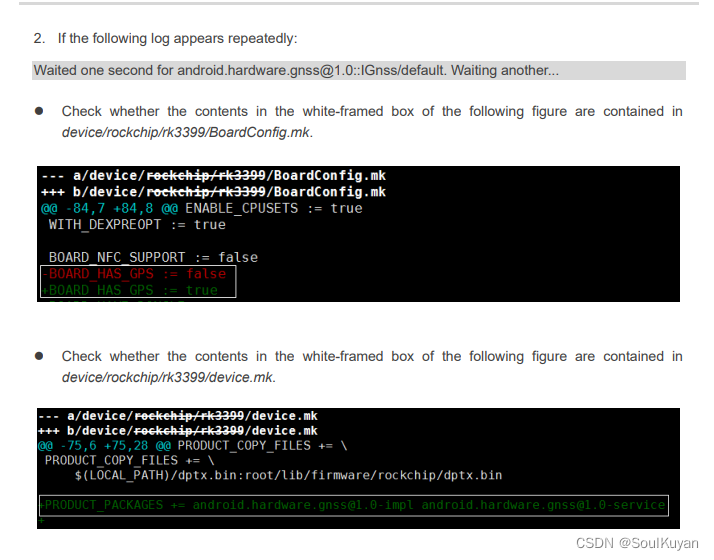This screenshot has height=560, width=714.
Task: Click the line '+++ b/device/.../BoardConfig.mk'
Action: point(214,192)
